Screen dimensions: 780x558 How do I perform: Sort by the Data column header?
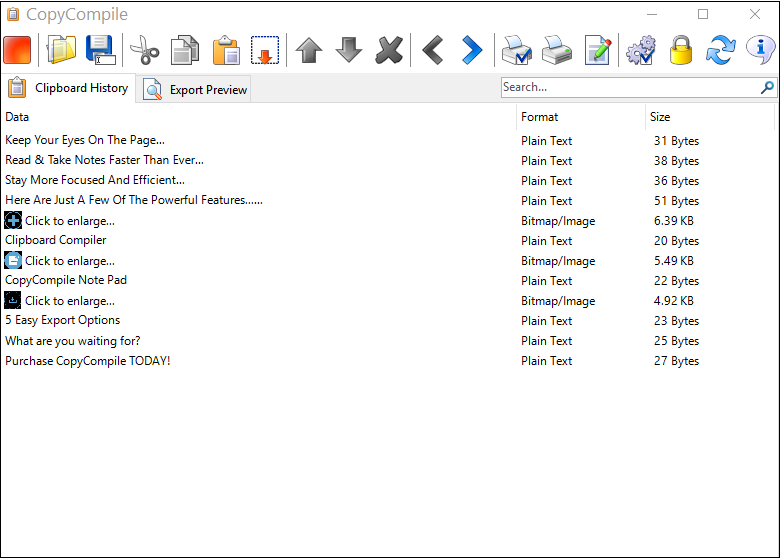(258, 117)
